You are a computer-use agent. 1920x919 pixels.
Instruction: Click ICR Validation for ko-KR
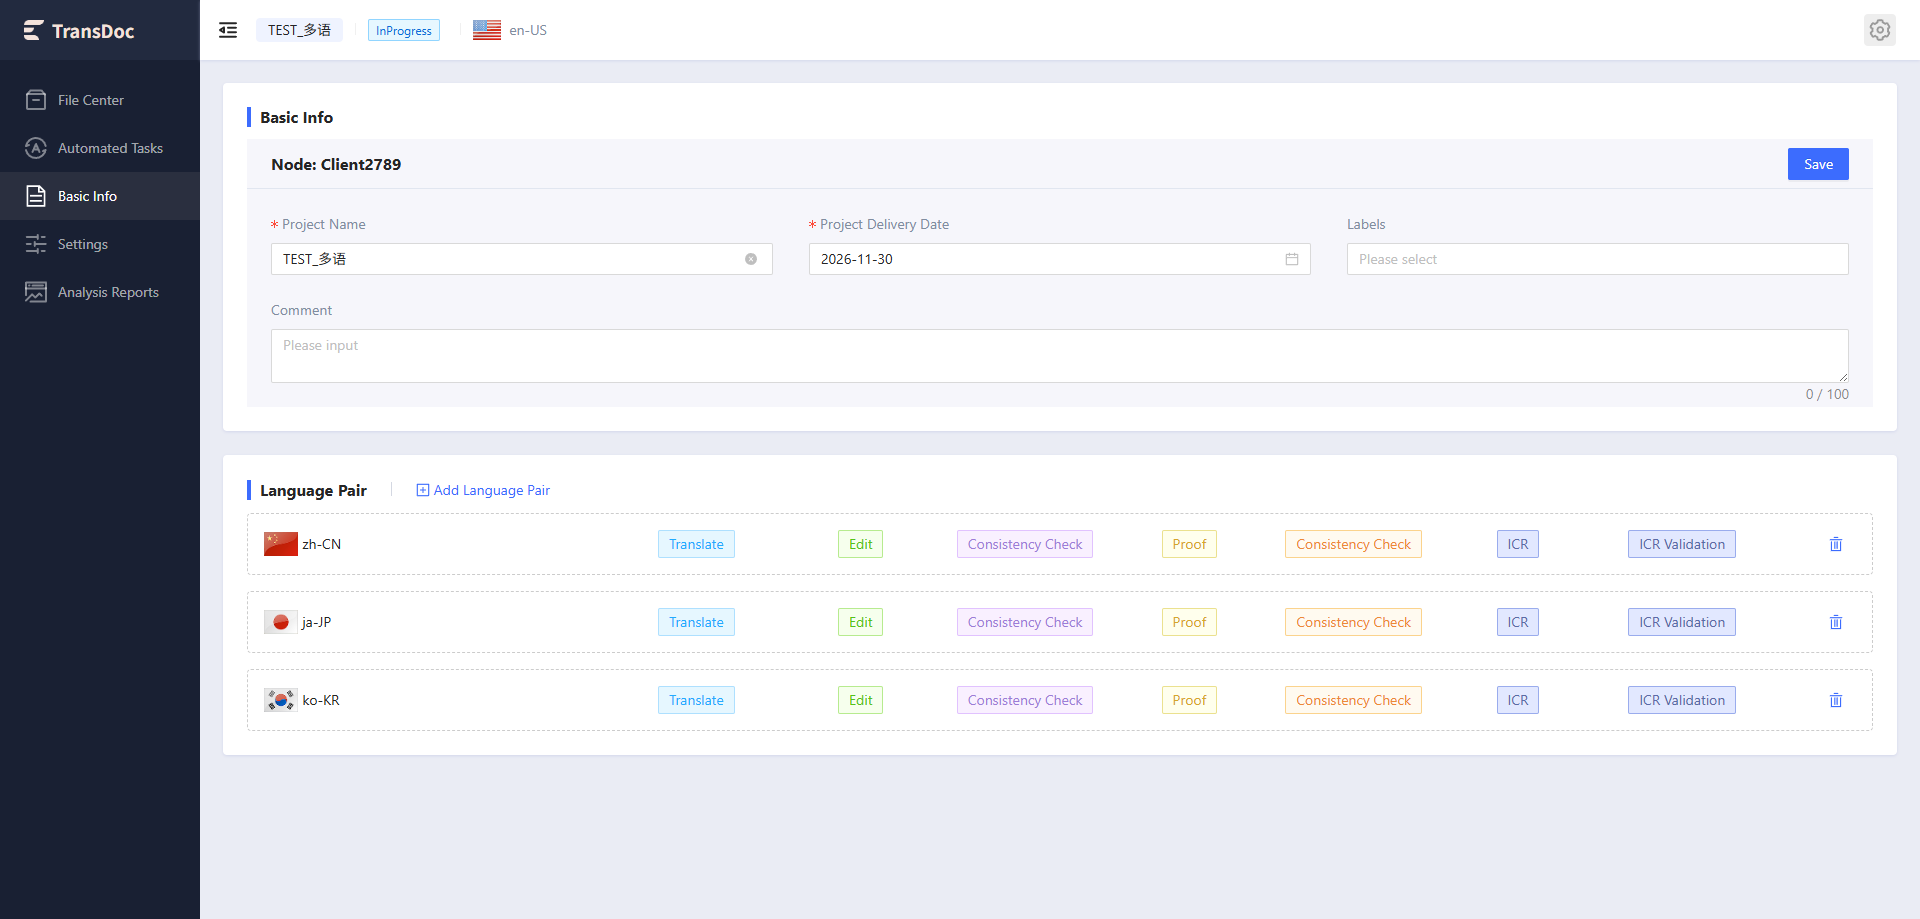point(1681,700)
